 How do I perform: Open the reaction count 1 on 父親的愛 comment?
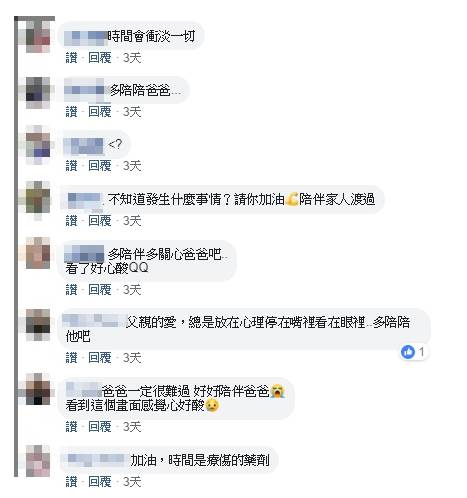[422, 352]
